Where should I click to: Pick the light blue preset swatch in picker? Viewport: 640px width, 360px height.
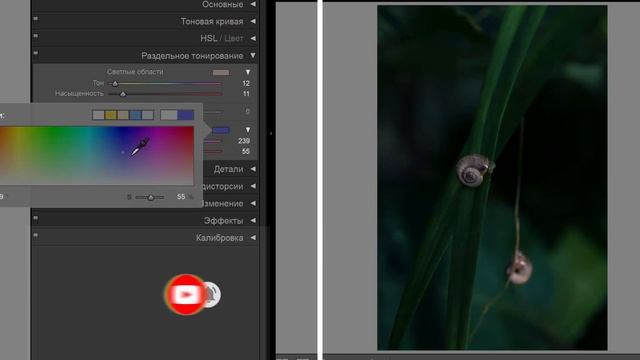pyautogui.click(x=135, y=115)
